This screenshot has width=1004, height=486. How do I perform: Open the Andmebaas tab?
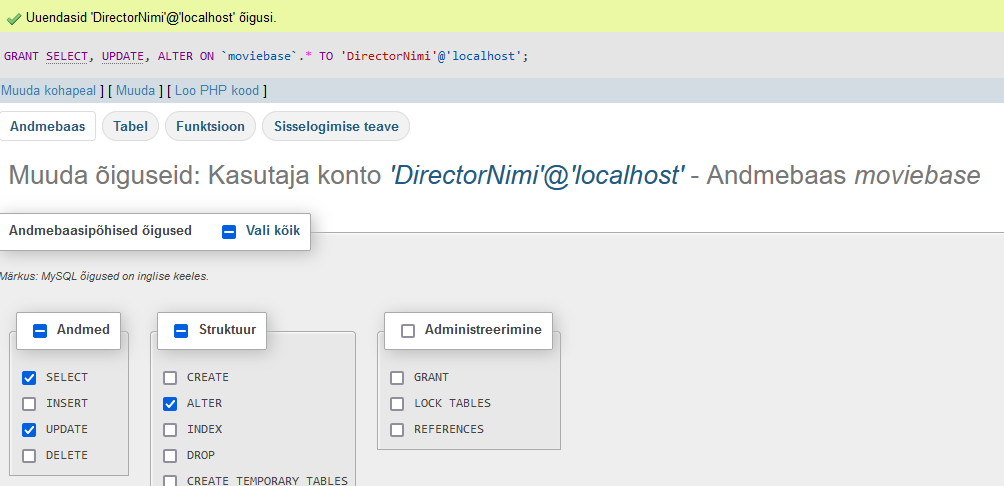(x=47, y=126)
